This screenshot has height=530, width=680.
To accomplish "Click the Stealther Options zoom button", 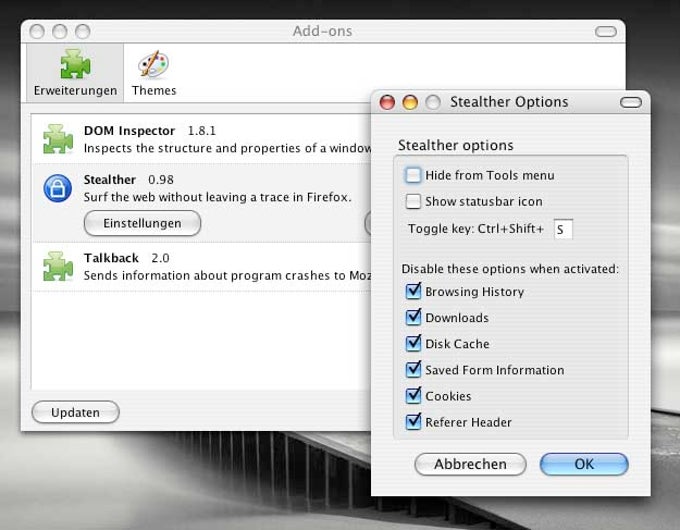I will click(x=433, y=102).
